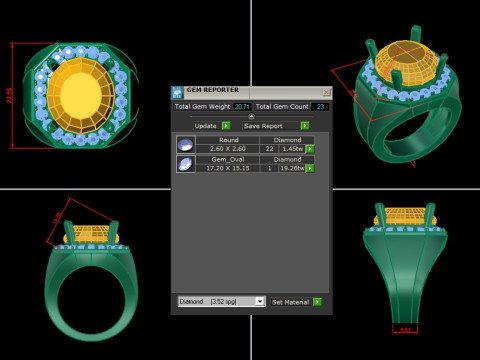Click the Diamond material cell in Round row
480x360 pixels.
[x=287, y=140]
